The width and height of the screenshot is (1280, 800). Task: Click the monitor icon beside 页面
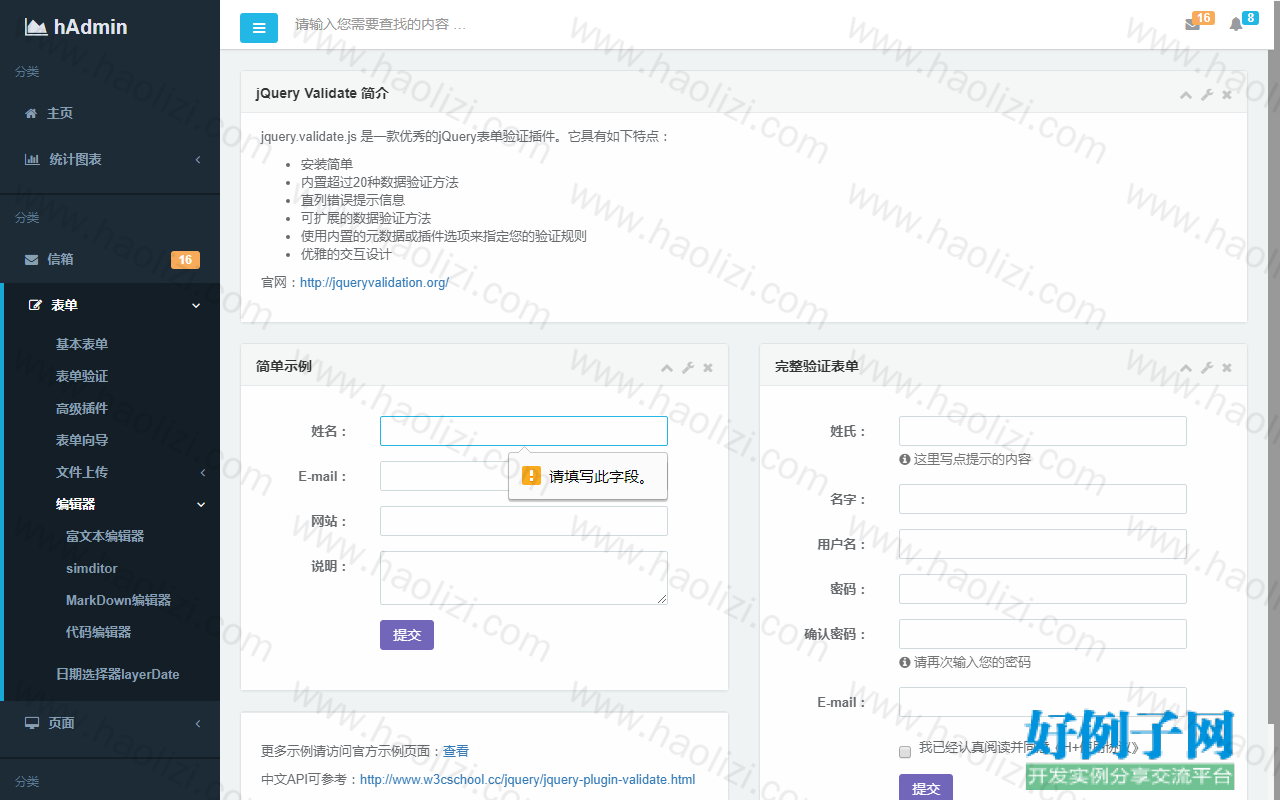(x=32, y=723)
